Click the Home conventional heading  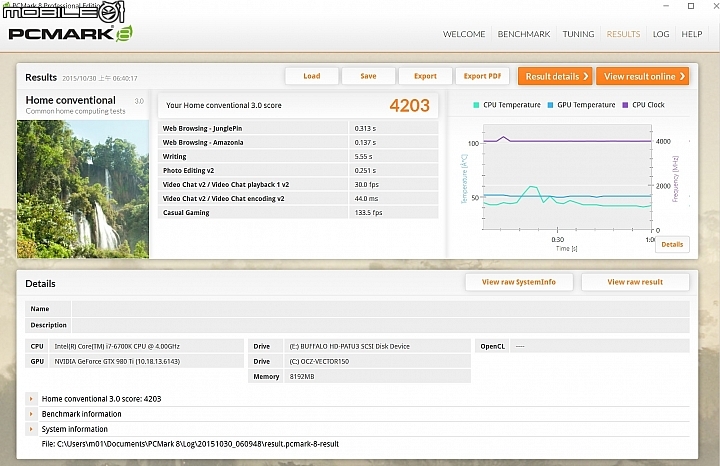[71, 100]
